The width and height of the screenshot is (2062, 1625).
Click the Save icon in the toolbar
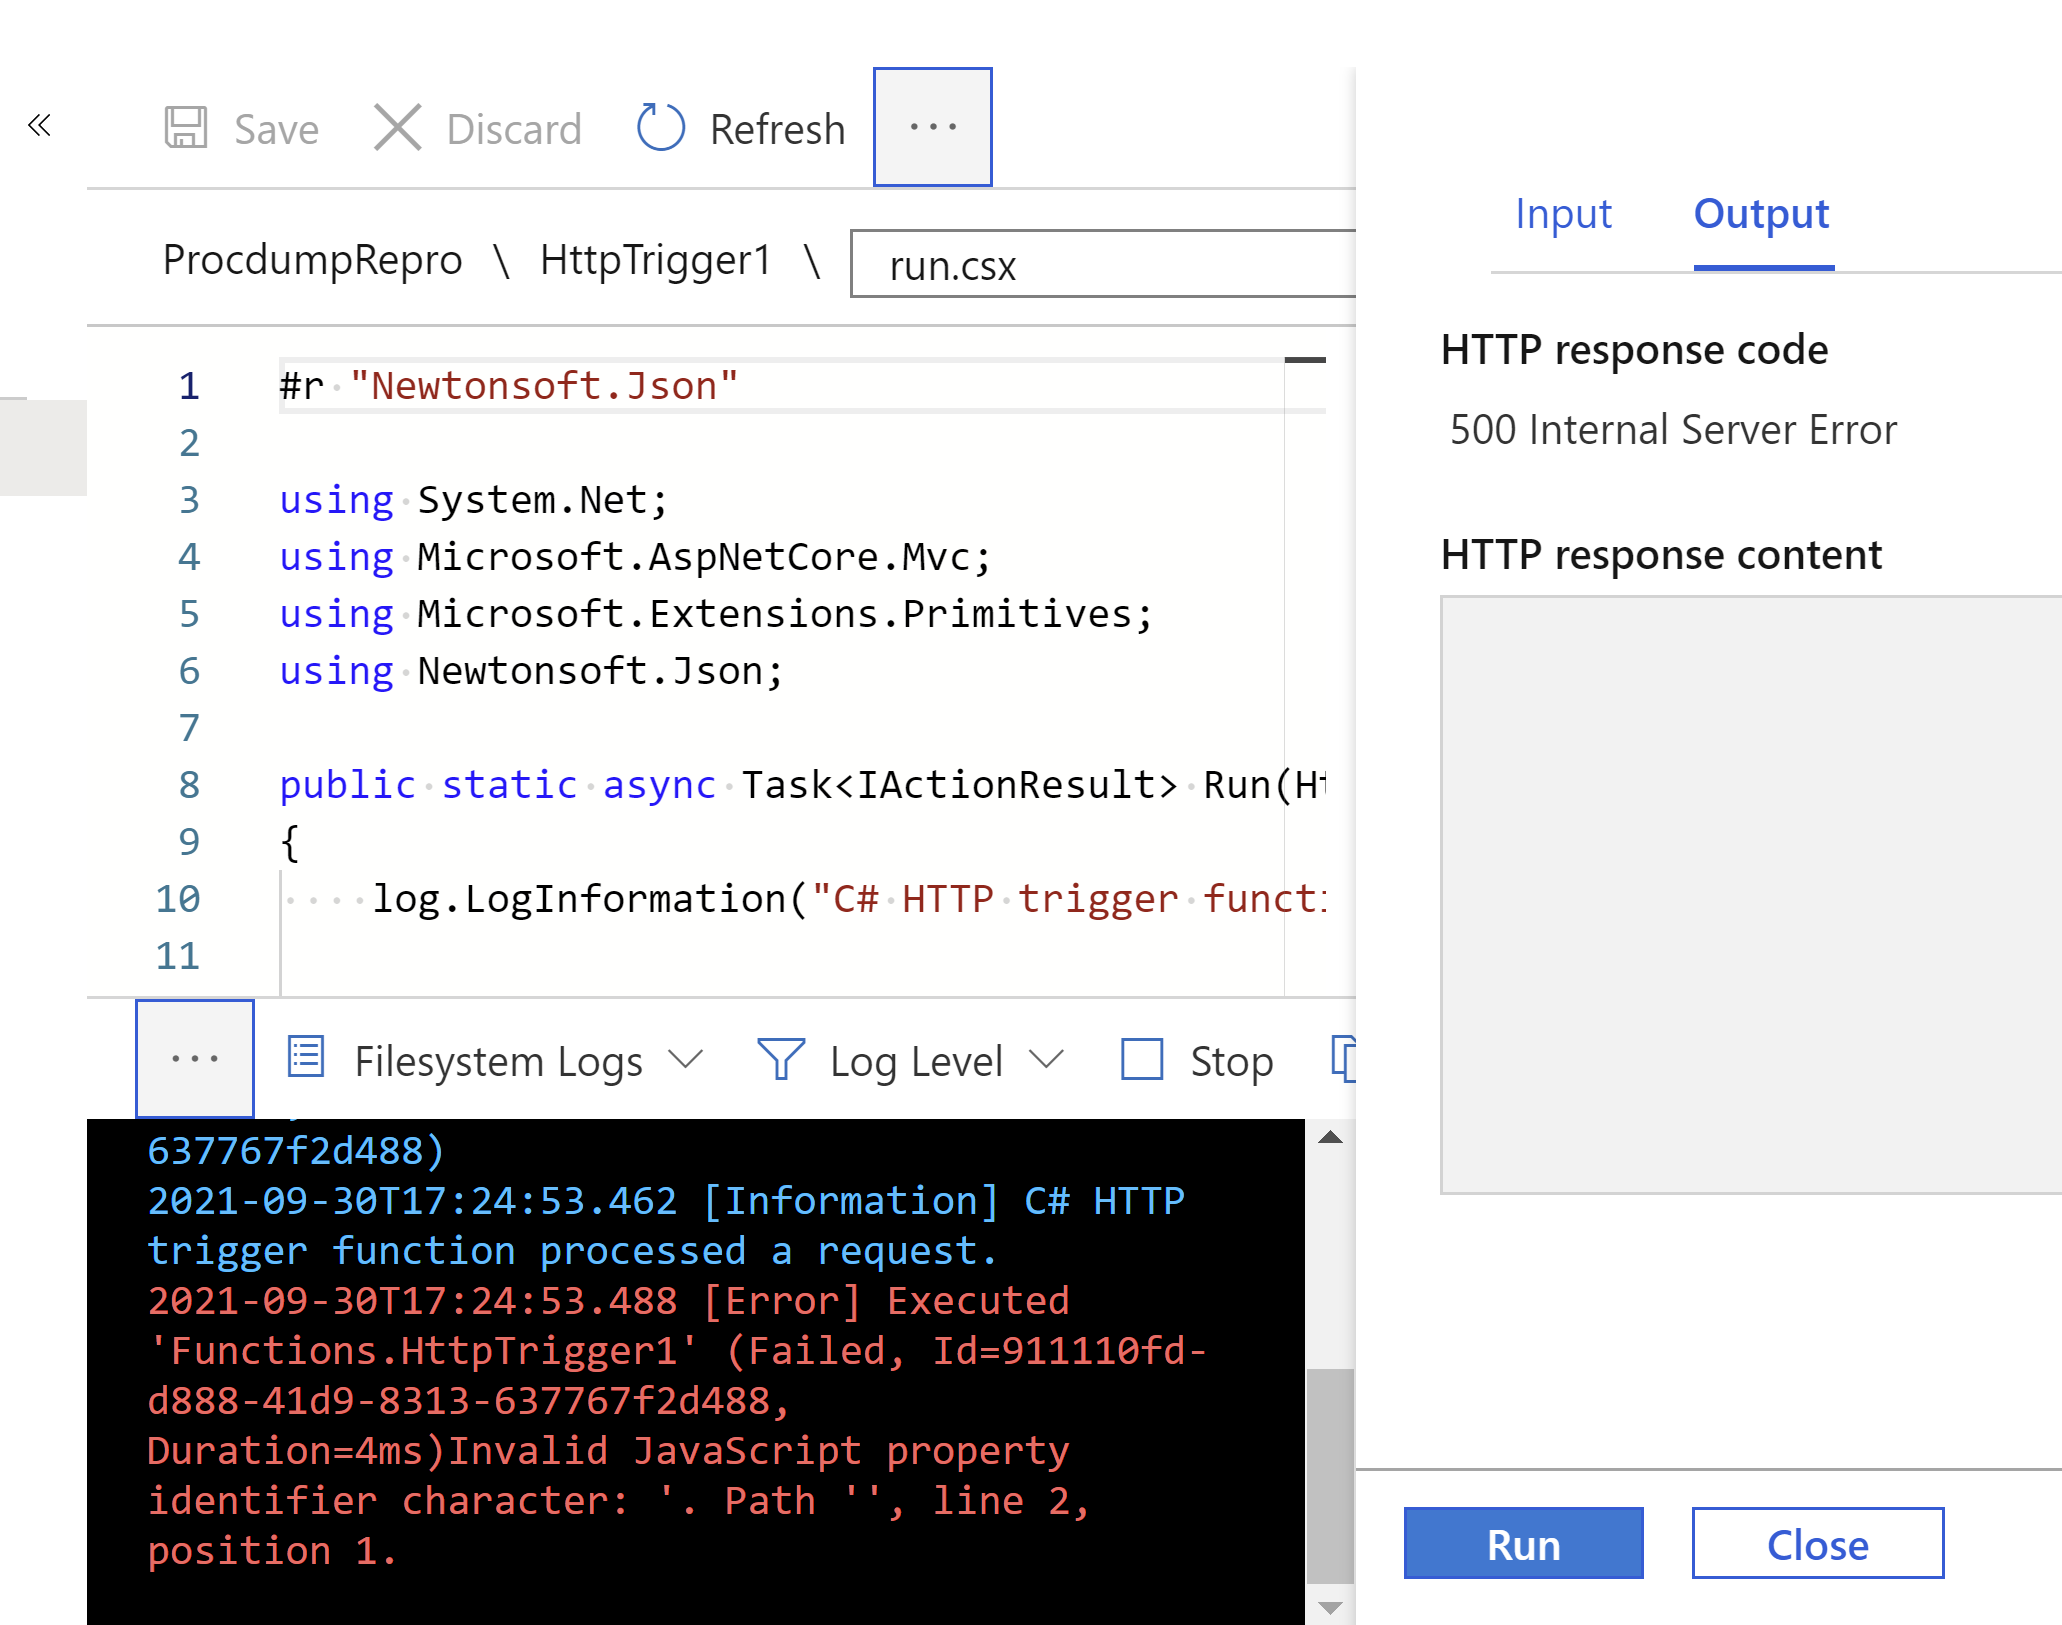(x=189, y=128)
